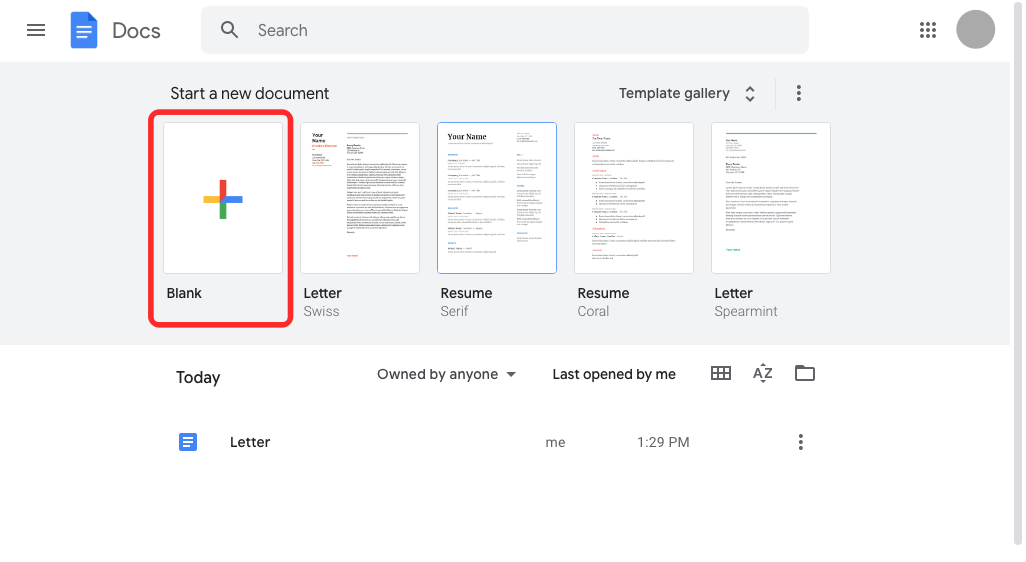Screen dimensions: 1026x562
Task: Open the account profile avatar
Action: (x=975, y=29)
